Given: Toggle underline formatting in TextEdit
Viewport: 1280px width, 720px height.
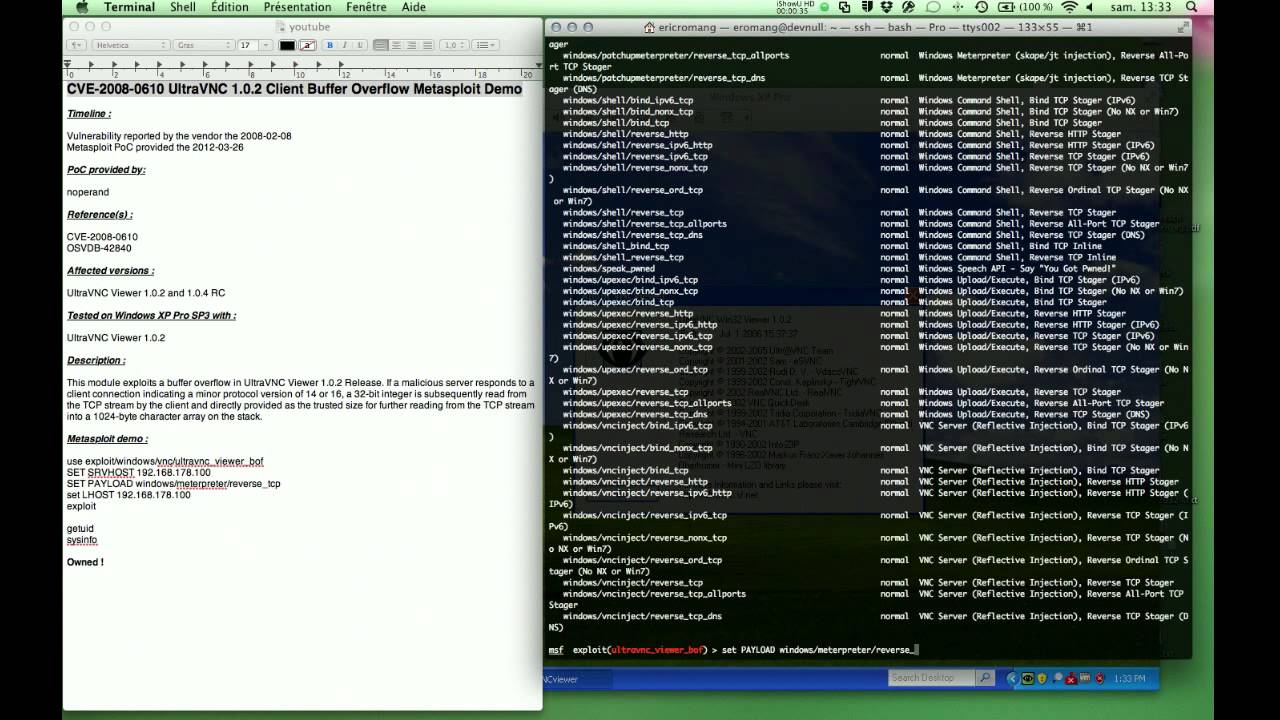Looking at the screenshot, I should 358,45.
